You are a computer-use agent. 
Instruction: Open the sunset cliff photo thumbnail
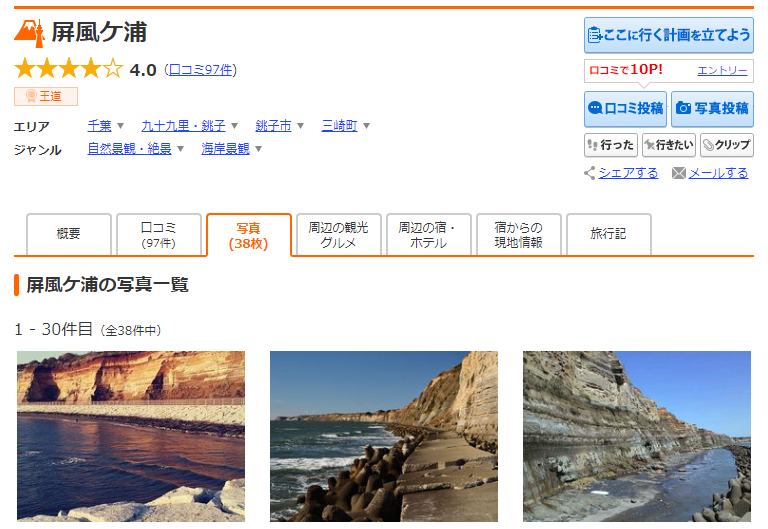coord(131,436)
